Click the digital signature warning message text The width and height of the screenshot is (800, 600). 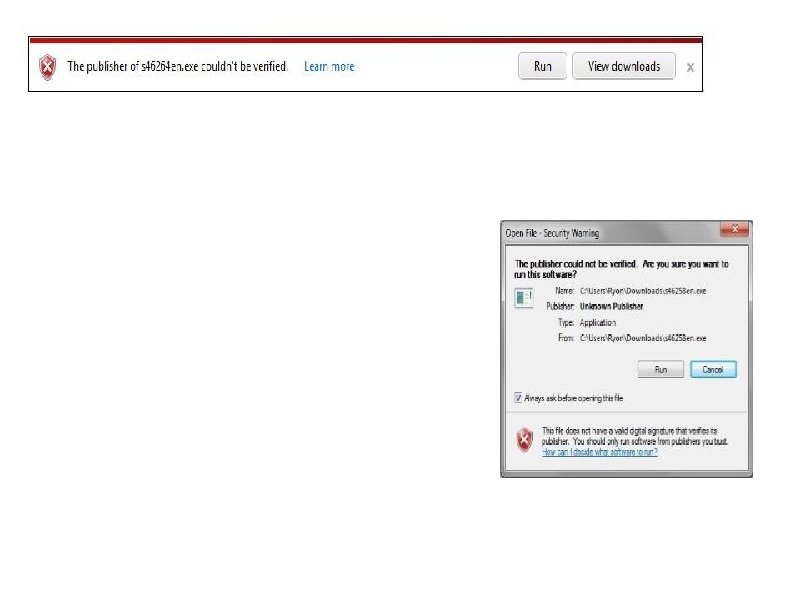click(x=630, y=434)
